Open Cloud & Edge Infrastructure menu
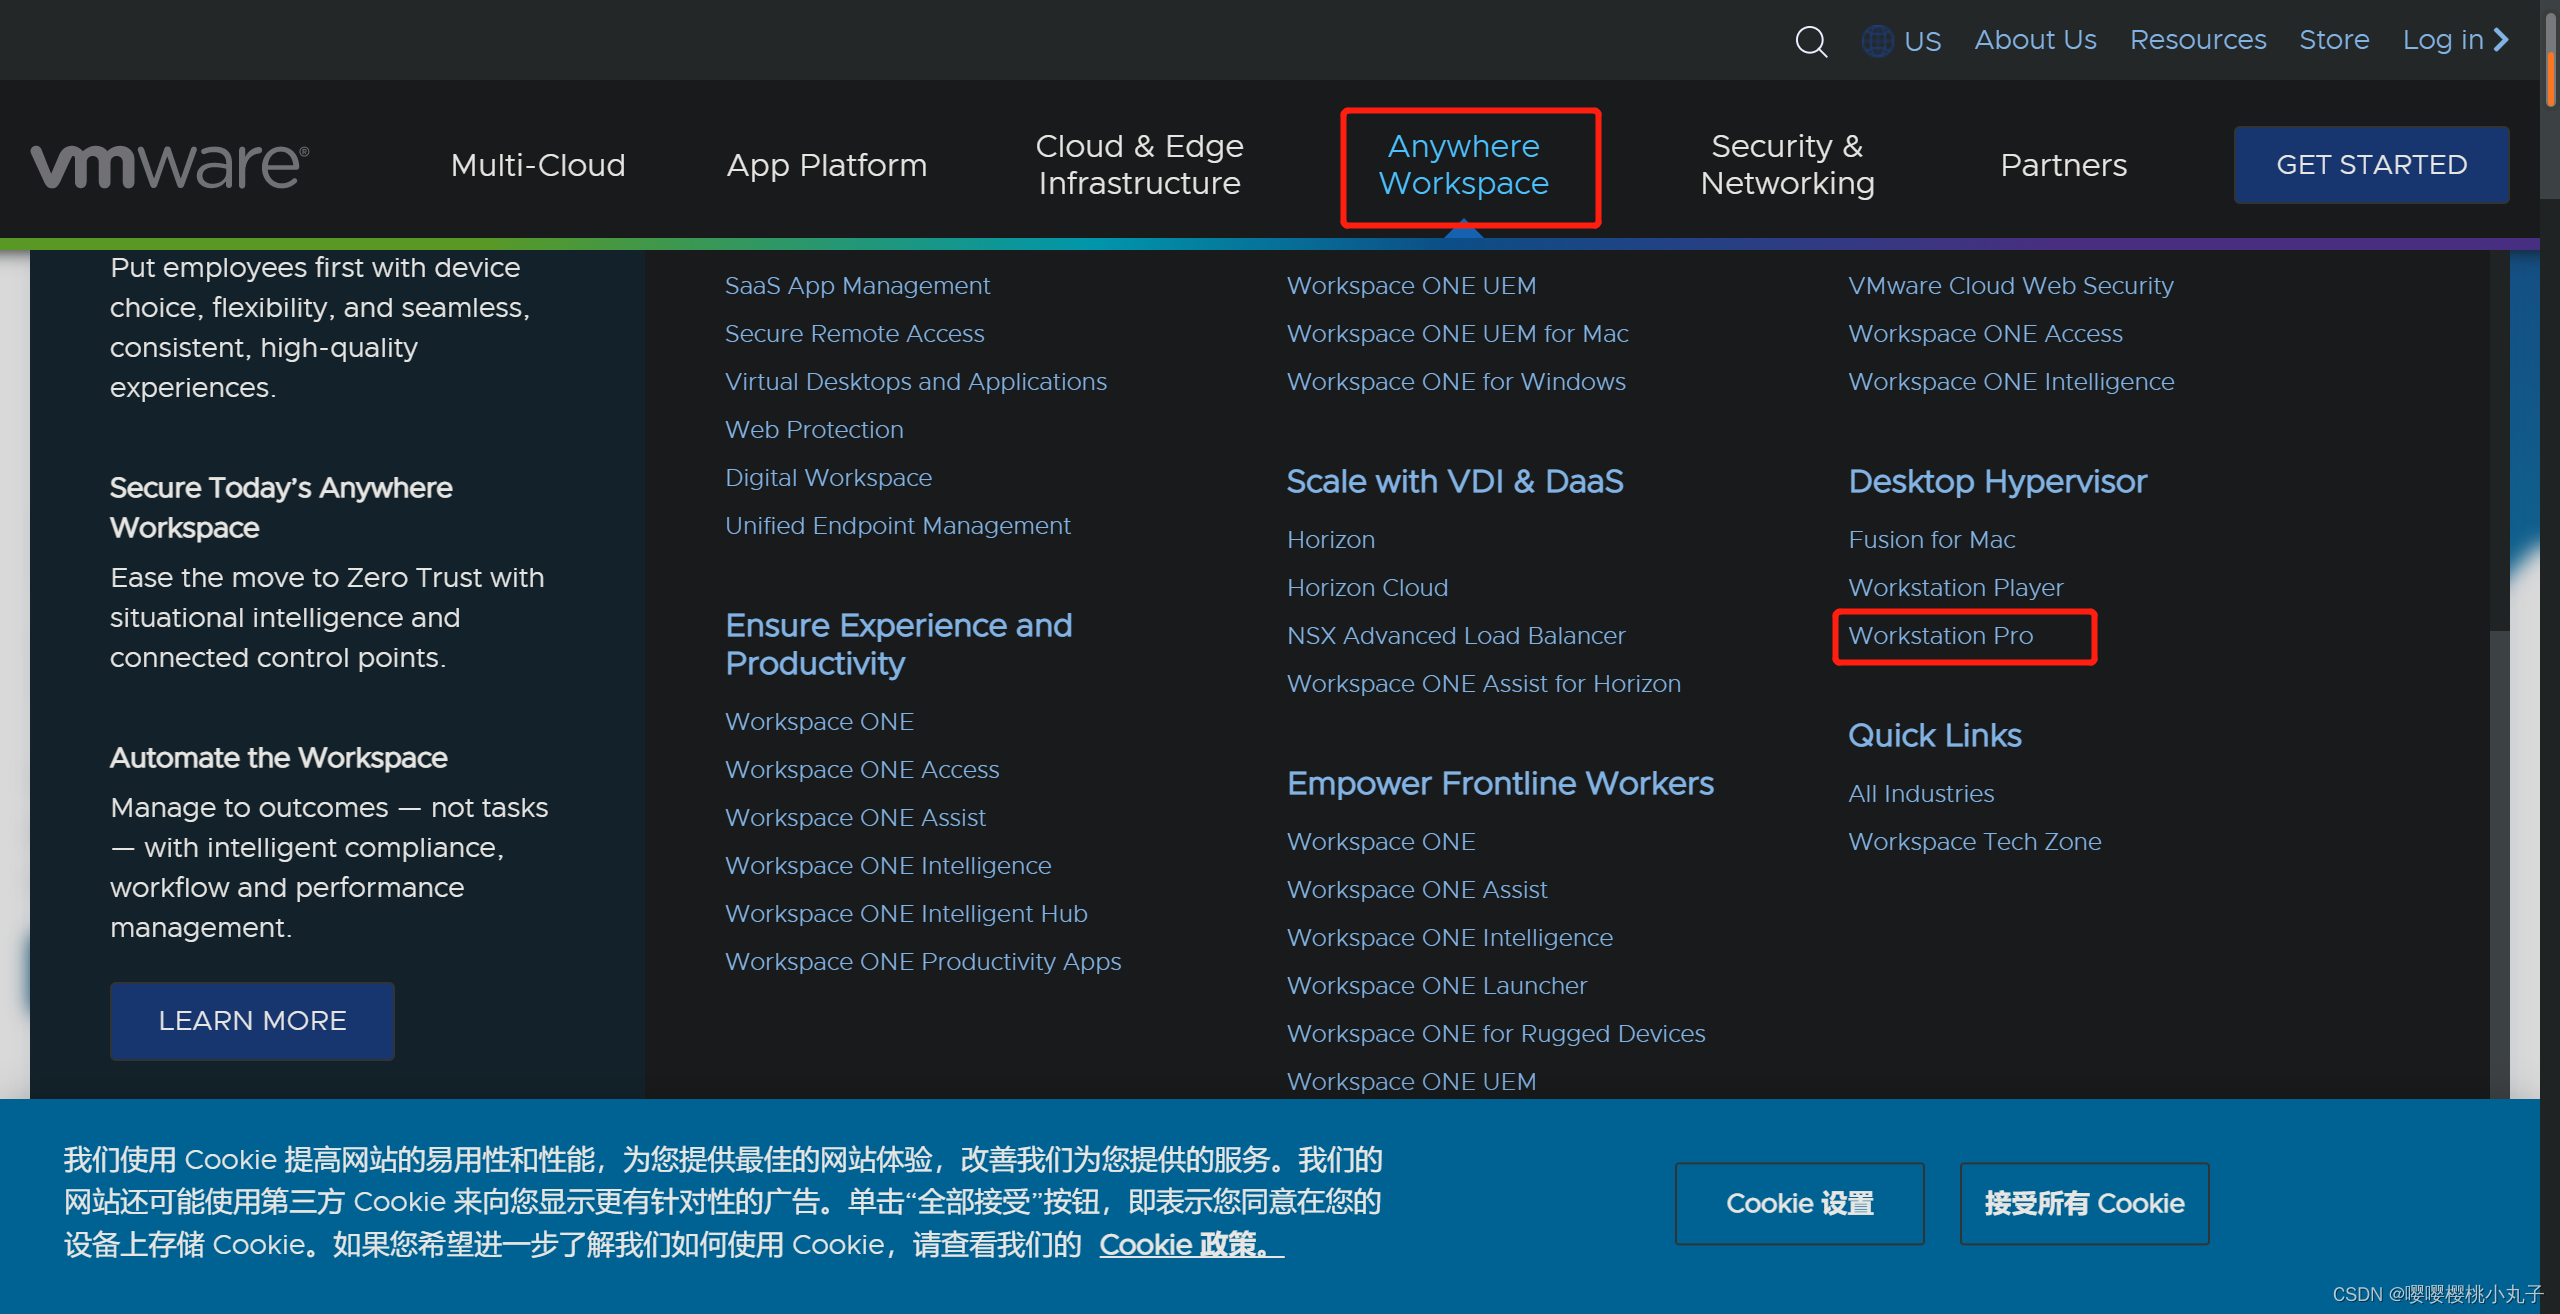The image size is (2560, 1314). tap(1139, 165)
